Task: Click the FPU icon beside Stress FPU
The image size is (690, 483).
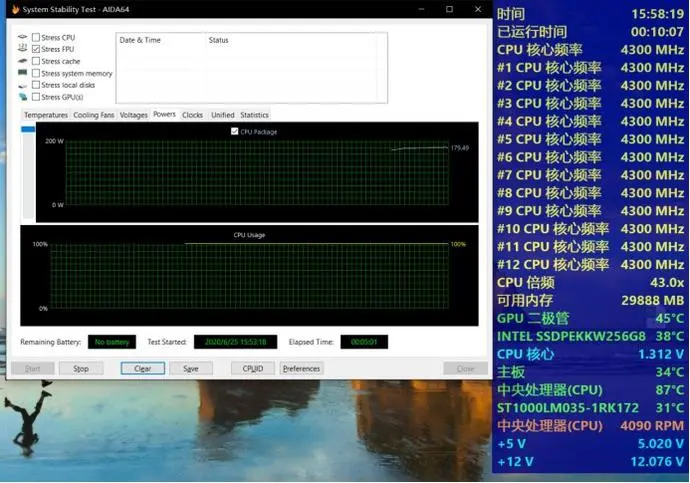Action: click(x=22, y=48)
